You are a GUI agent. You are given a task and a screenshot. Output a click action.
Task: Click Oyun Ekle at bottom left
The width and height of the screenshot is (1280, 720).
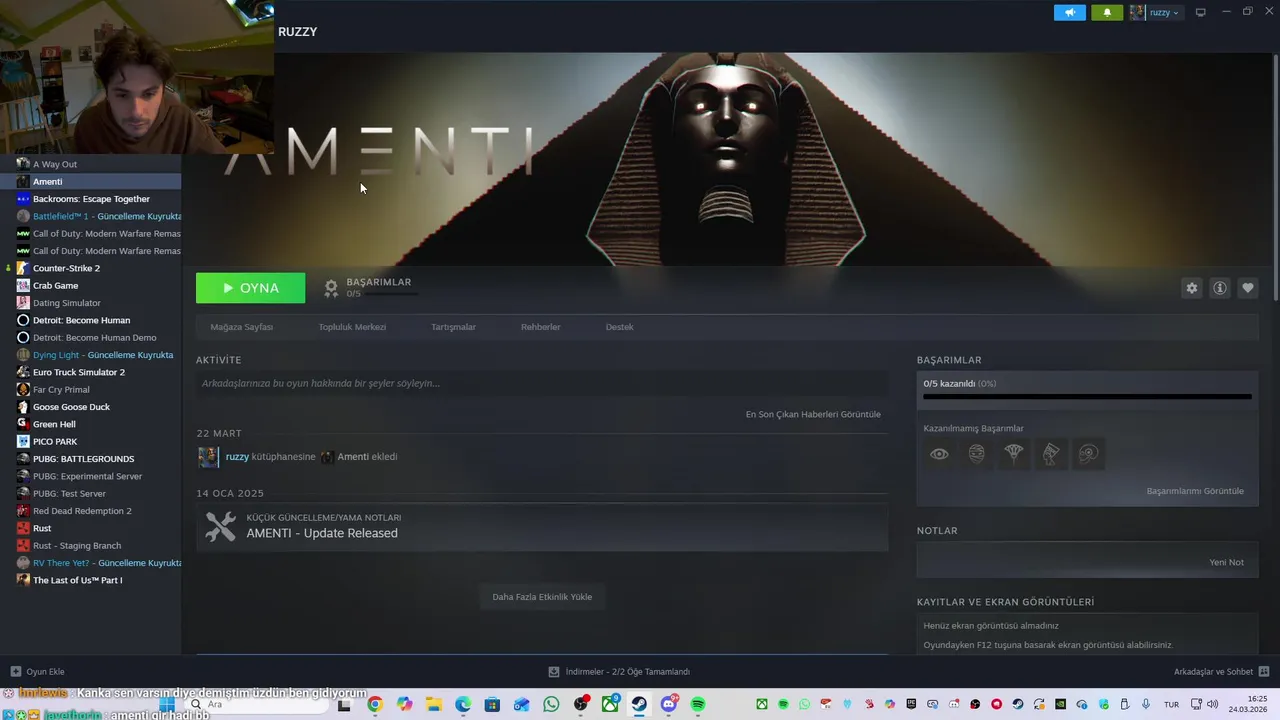(37, 672)
